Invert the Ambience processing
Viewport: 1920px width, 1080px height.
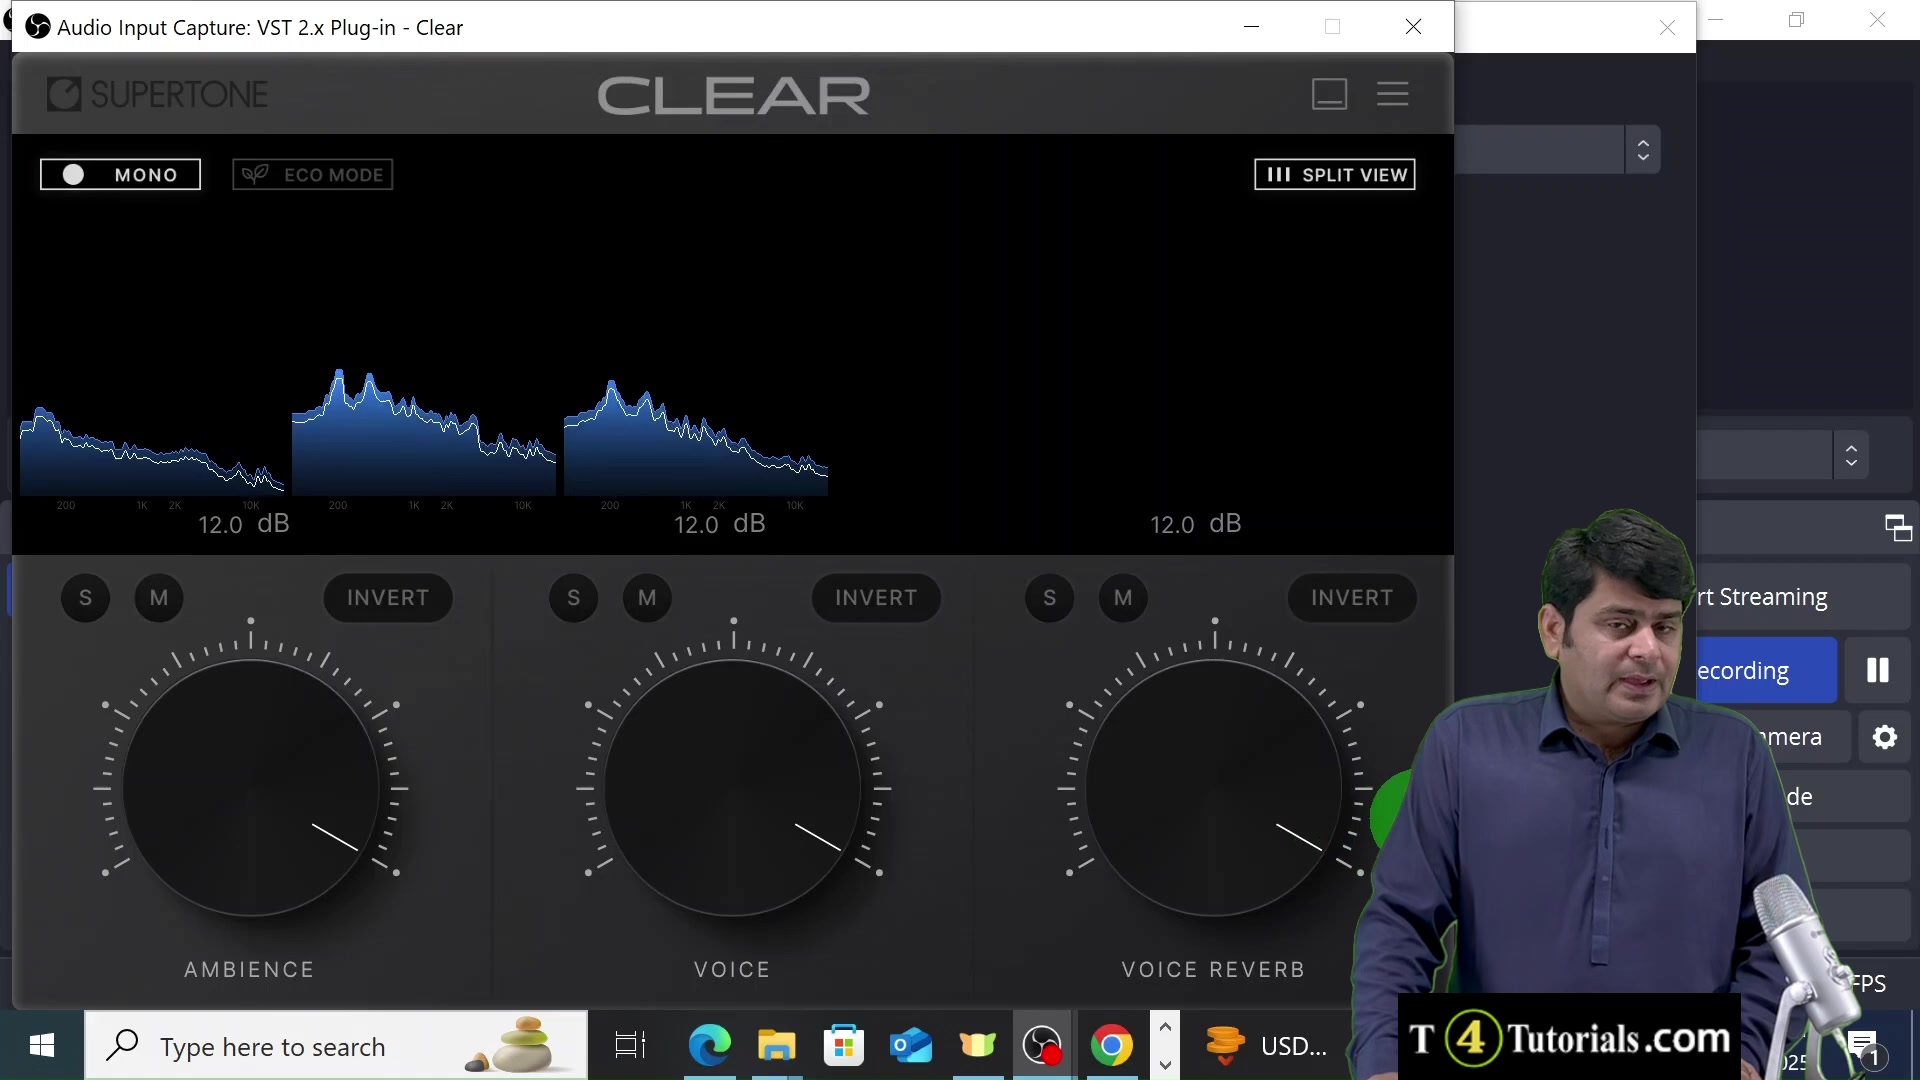tap(388, 598)
